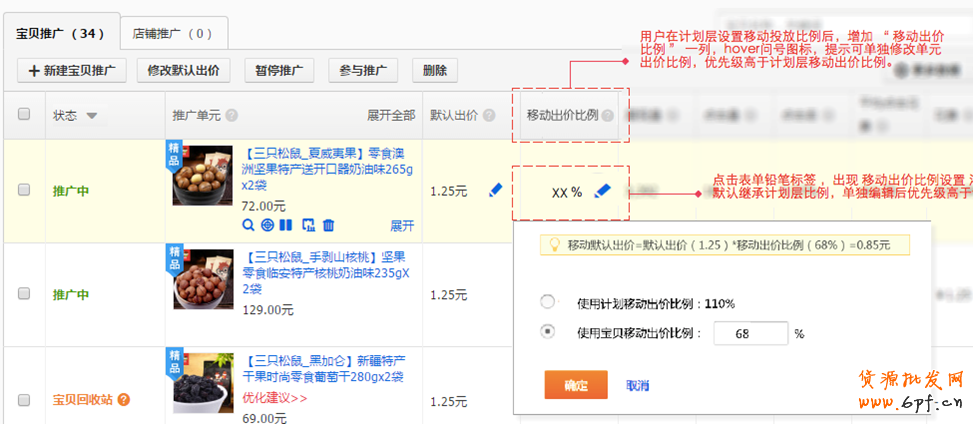
Task: Click the magnifier icon under first product
Action: click(x=249, y=224)
